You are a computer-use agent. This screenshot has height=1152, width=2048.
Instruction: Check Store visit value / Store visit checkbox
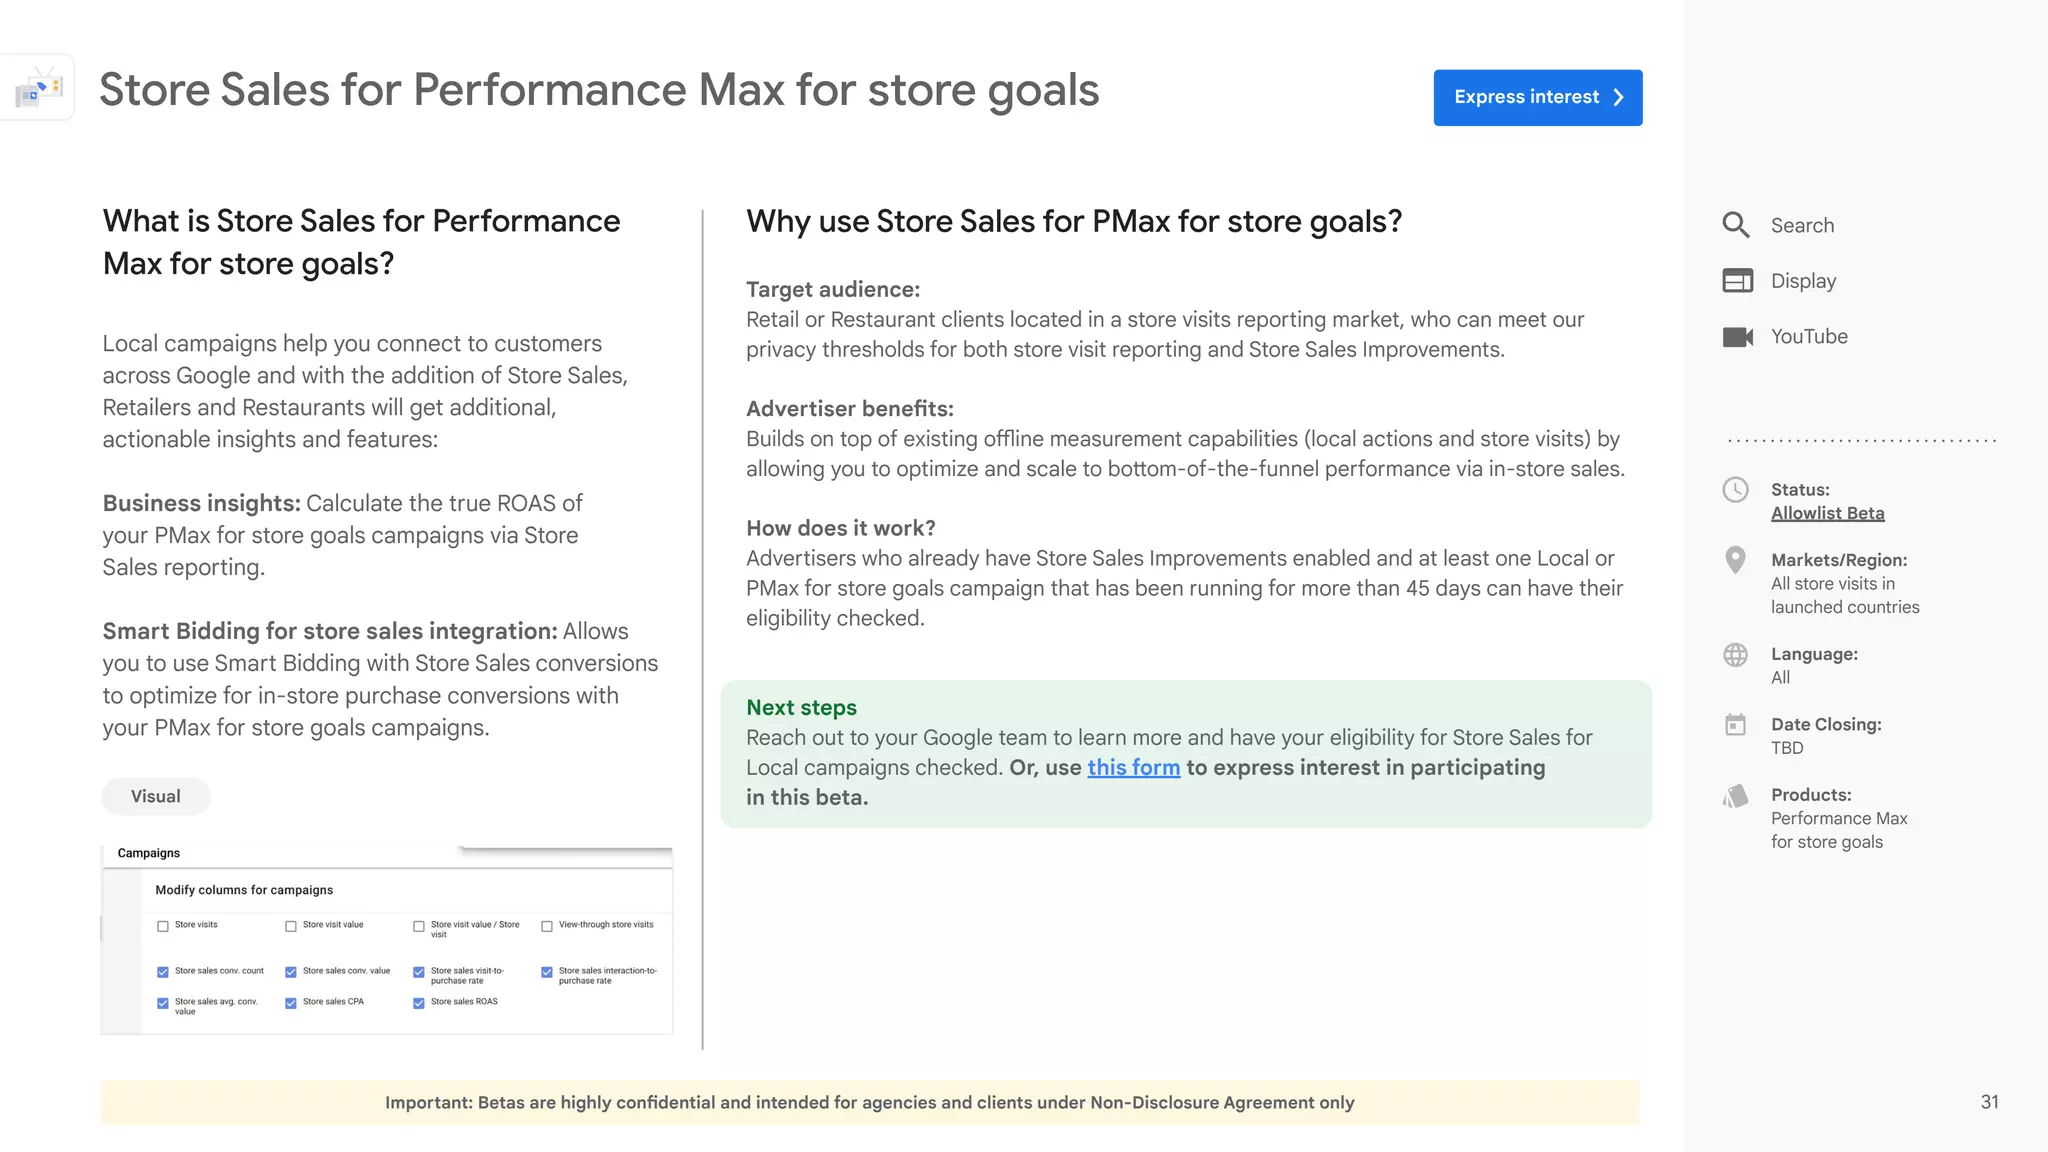point(419,926)
